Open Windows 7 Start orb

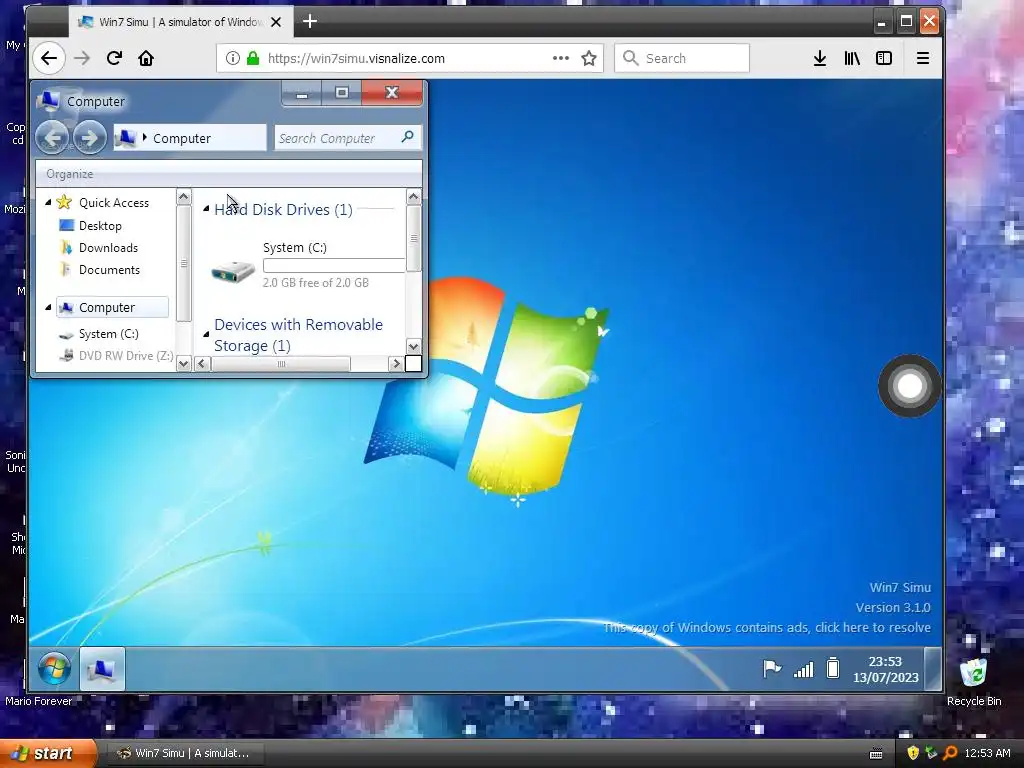point(54,669)
